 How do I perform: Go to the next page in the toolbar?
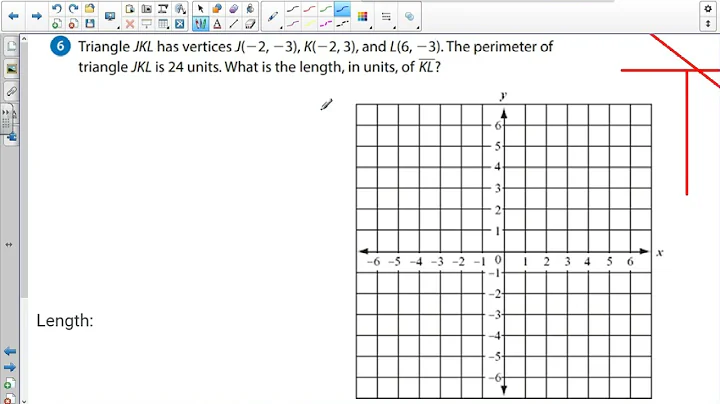tap(37, 16)
